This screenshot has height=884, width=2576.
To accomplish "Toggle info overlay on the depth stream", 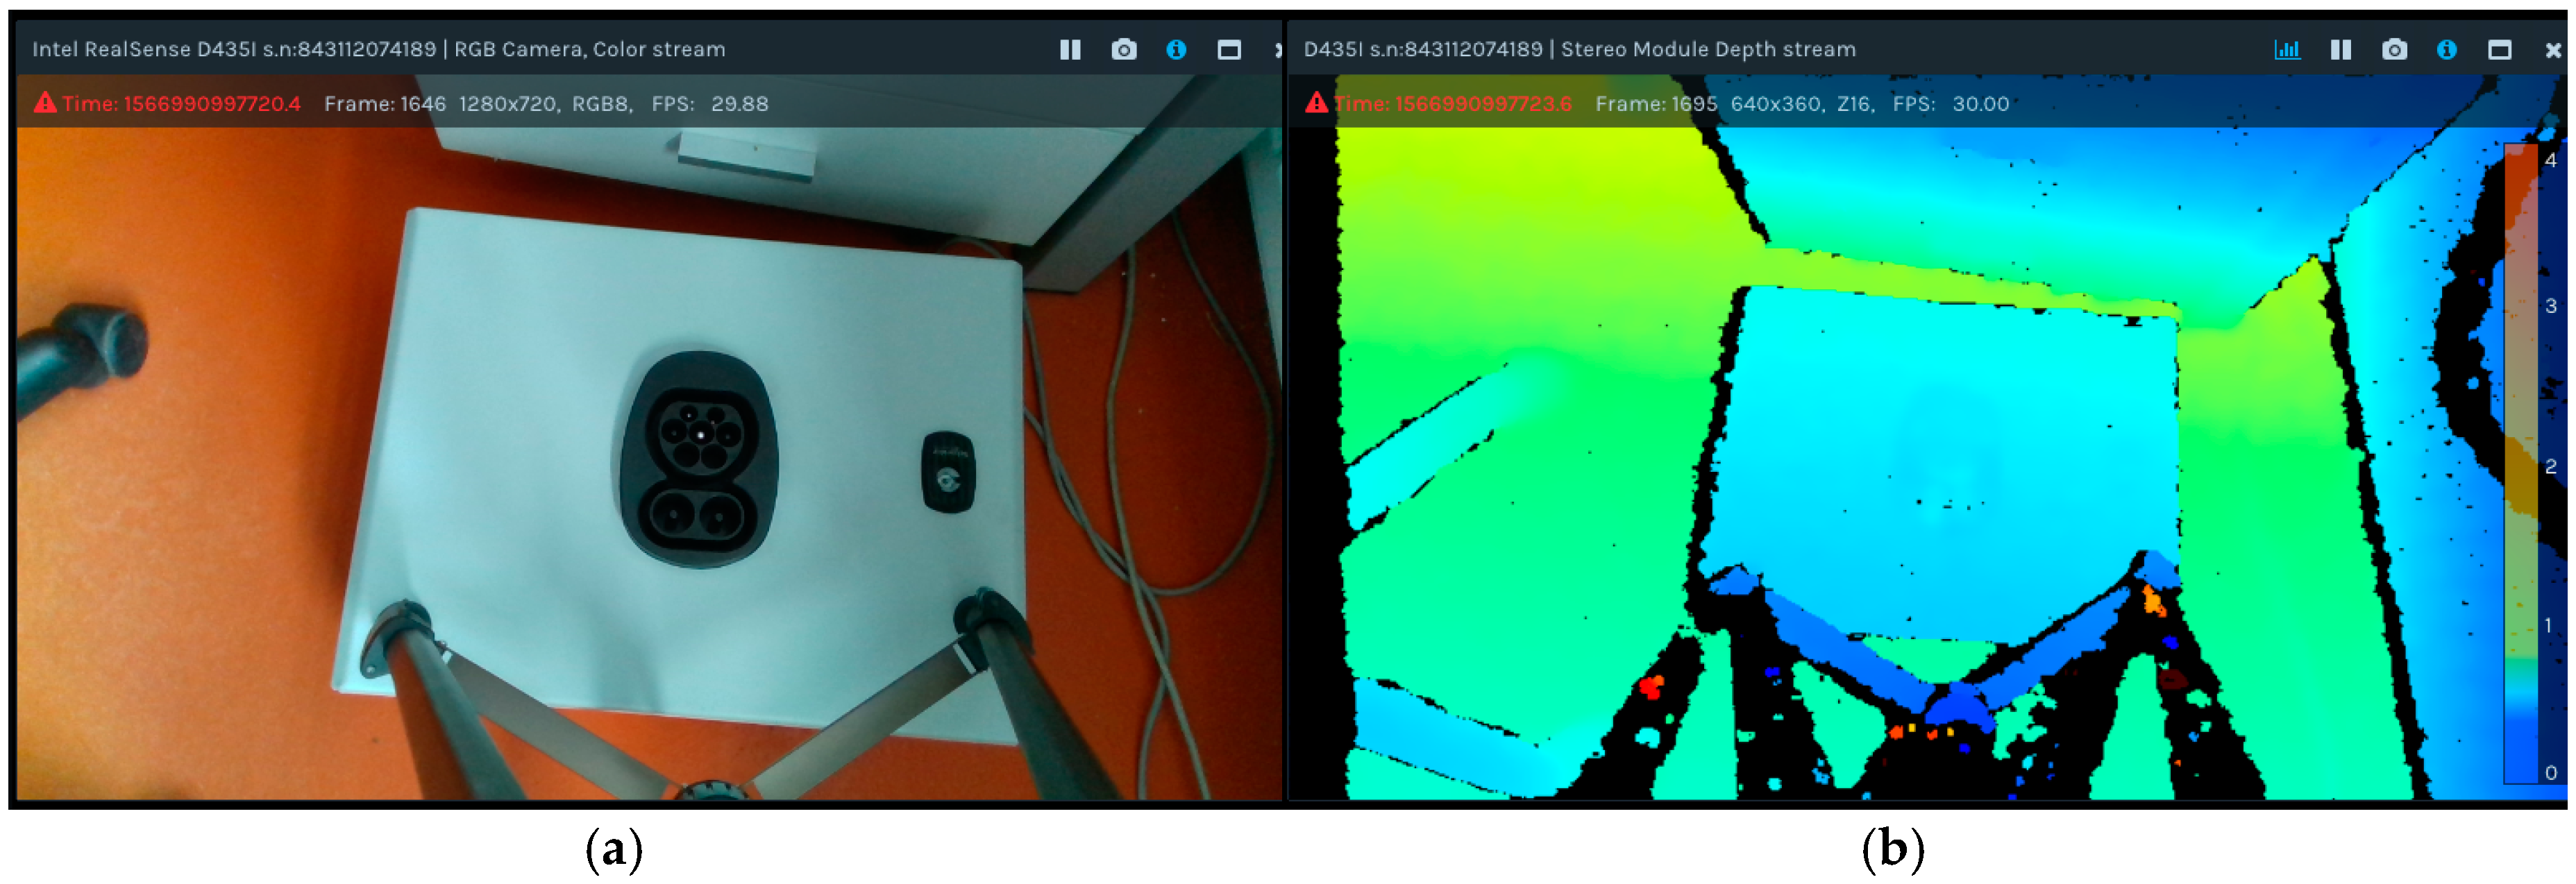I will tap(2446, 49).
